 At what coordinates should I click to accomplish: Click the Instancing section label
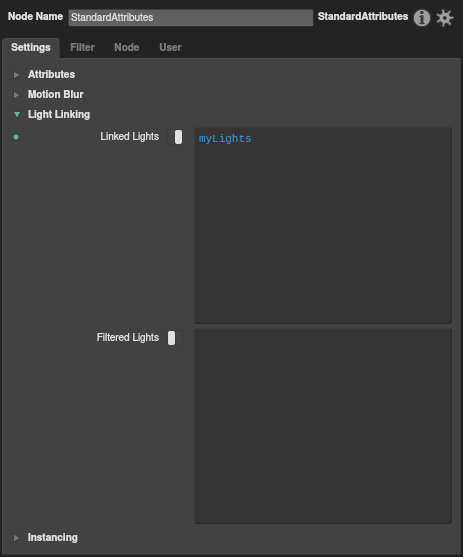(53, 537)
